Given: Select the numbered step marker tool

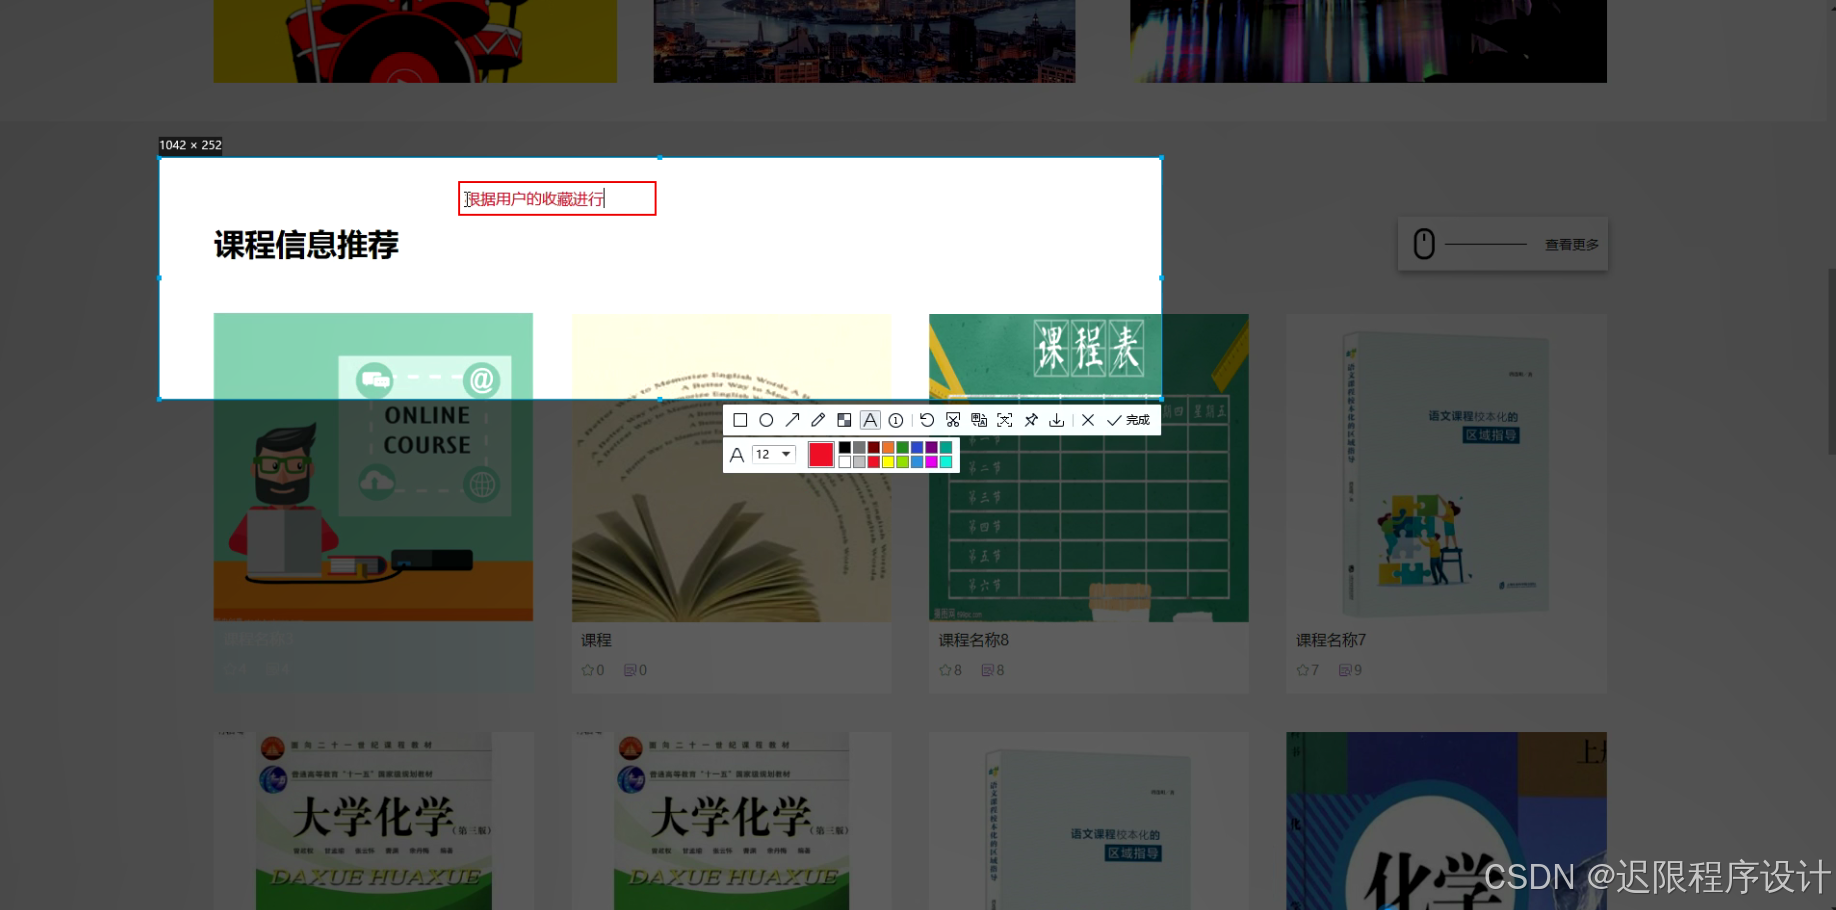Looking at the screenshot, I should click(x=896, y=420).
